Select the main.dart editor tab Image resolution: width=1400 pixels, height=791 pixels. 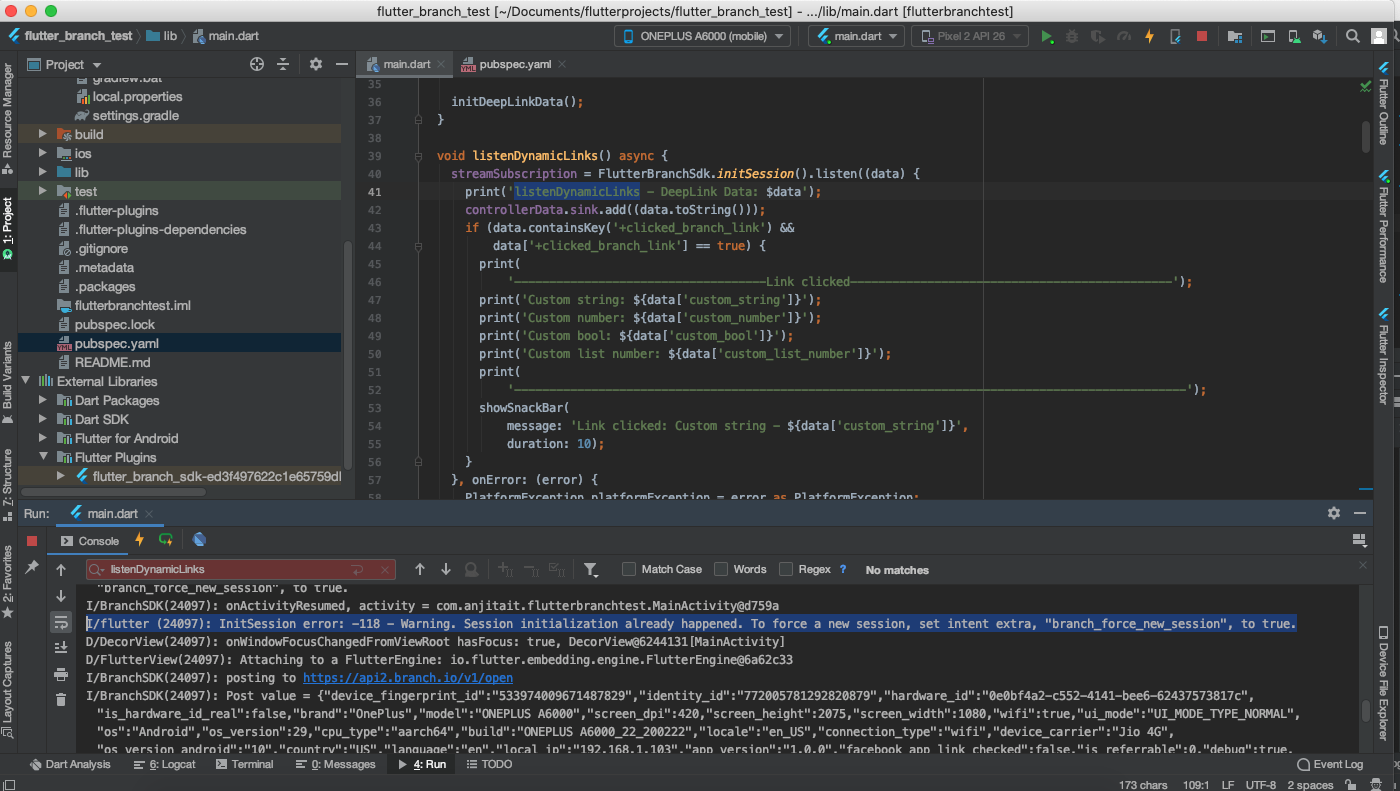404,64
